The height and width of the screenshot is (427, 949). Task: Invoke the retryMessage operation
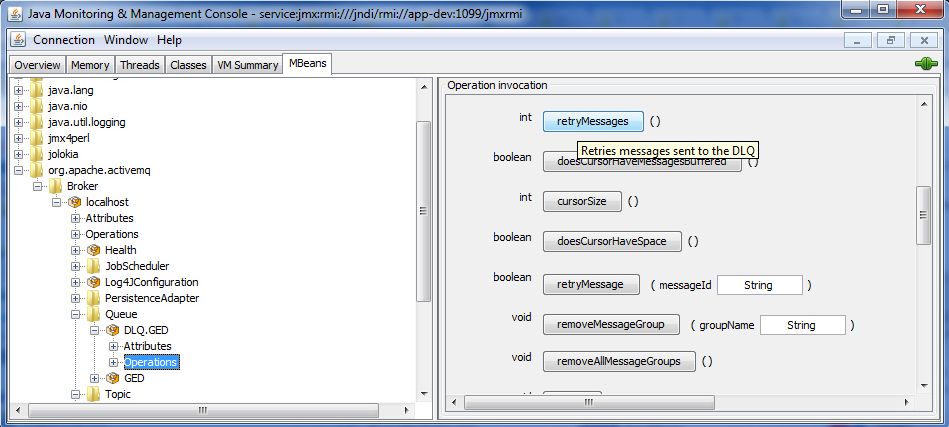pyautogui.click(x=591, y=284)
